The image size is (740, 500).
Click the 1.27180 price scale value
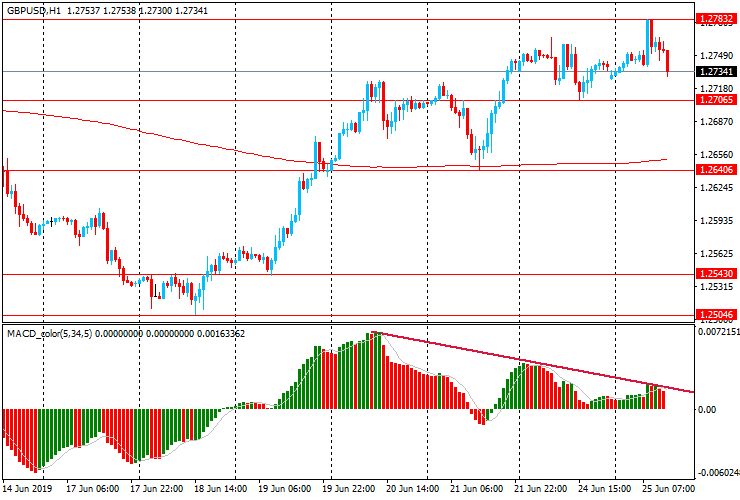coord(717,89)
